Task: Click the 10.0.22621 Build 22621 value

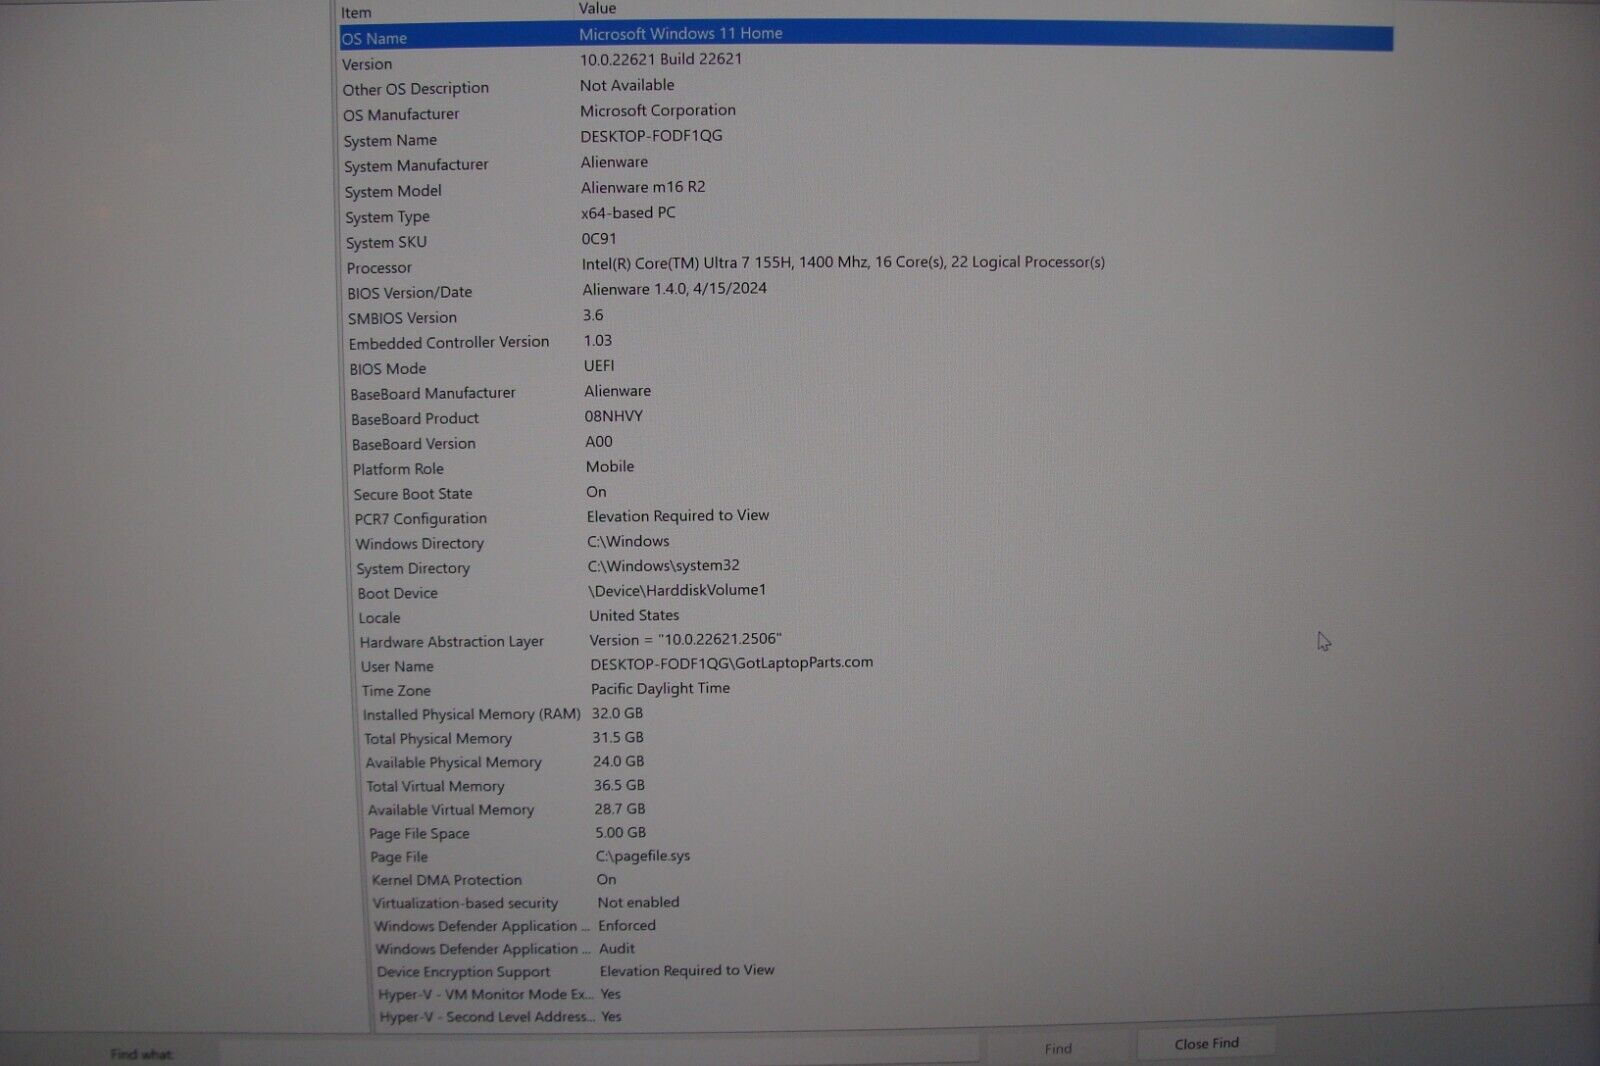Action: pyautogui.click(x=661, y=60)
